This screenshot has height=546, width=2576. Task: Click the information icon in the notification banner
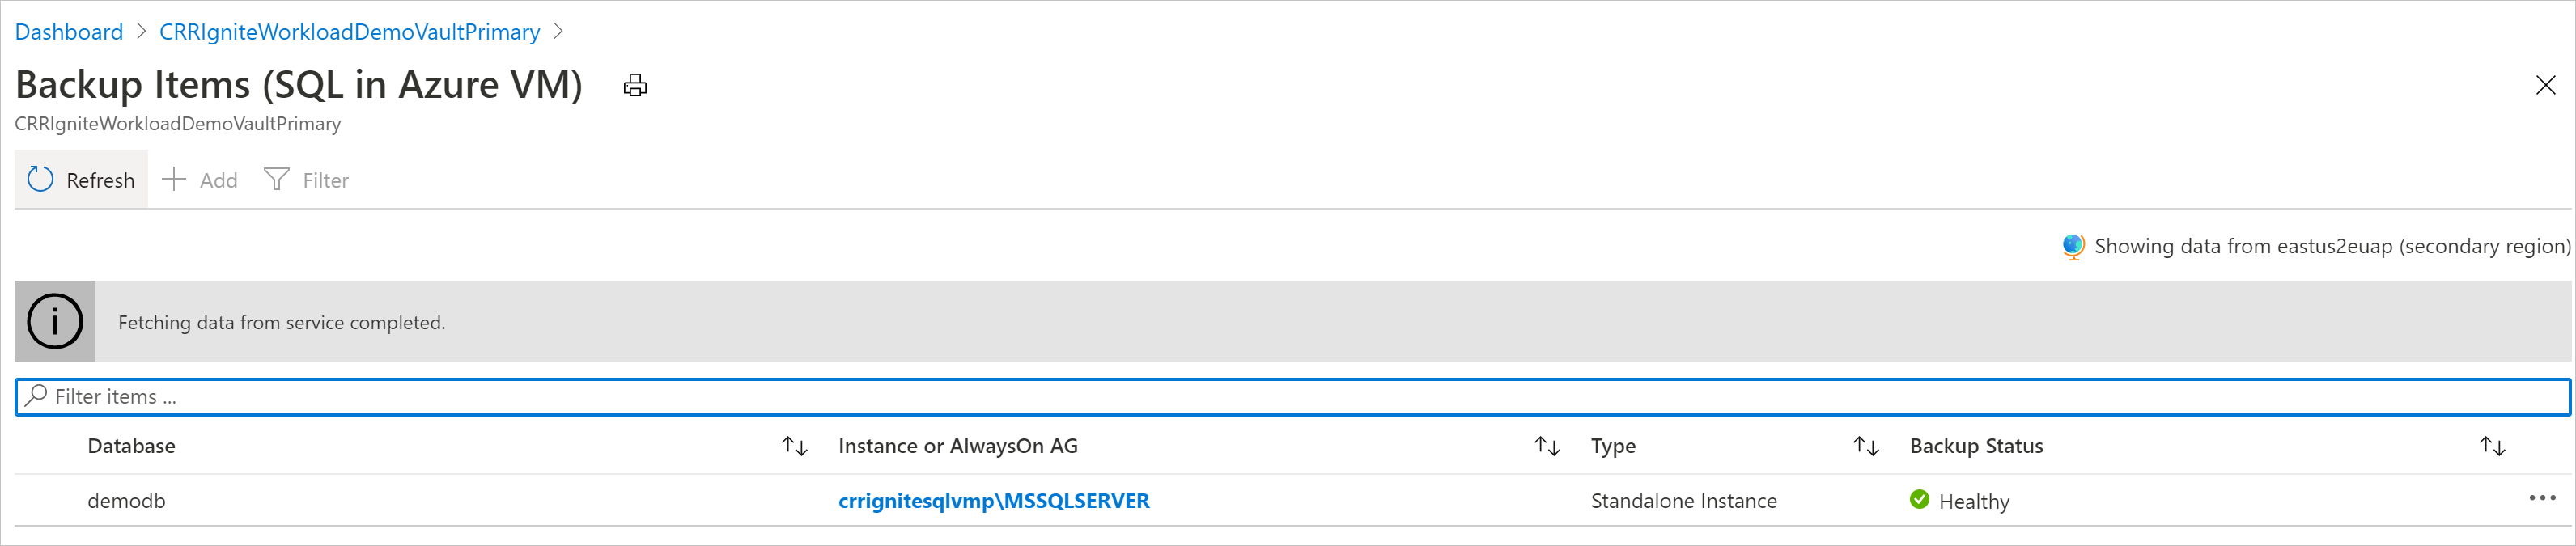click(55, 321)
